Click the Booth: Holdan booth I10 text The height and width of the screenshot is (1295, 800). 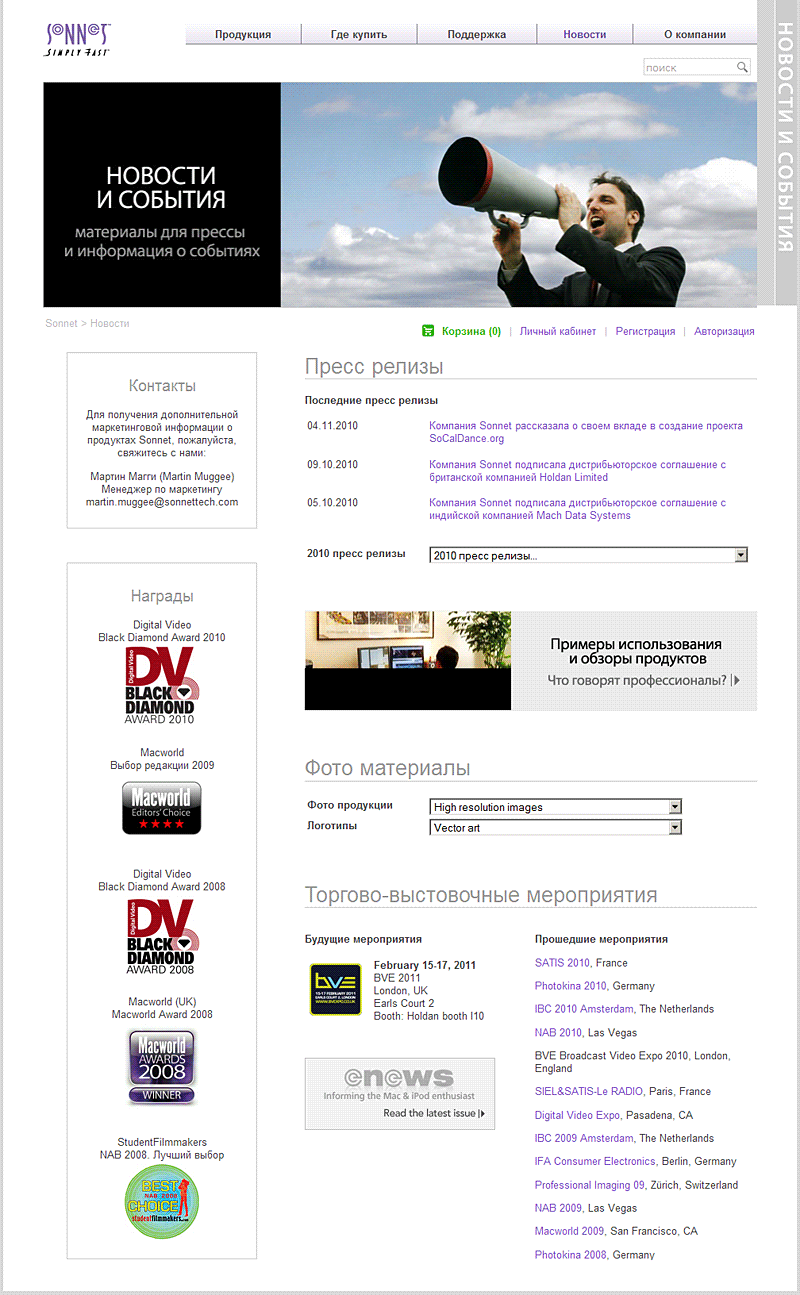[x=429, y=1016]
